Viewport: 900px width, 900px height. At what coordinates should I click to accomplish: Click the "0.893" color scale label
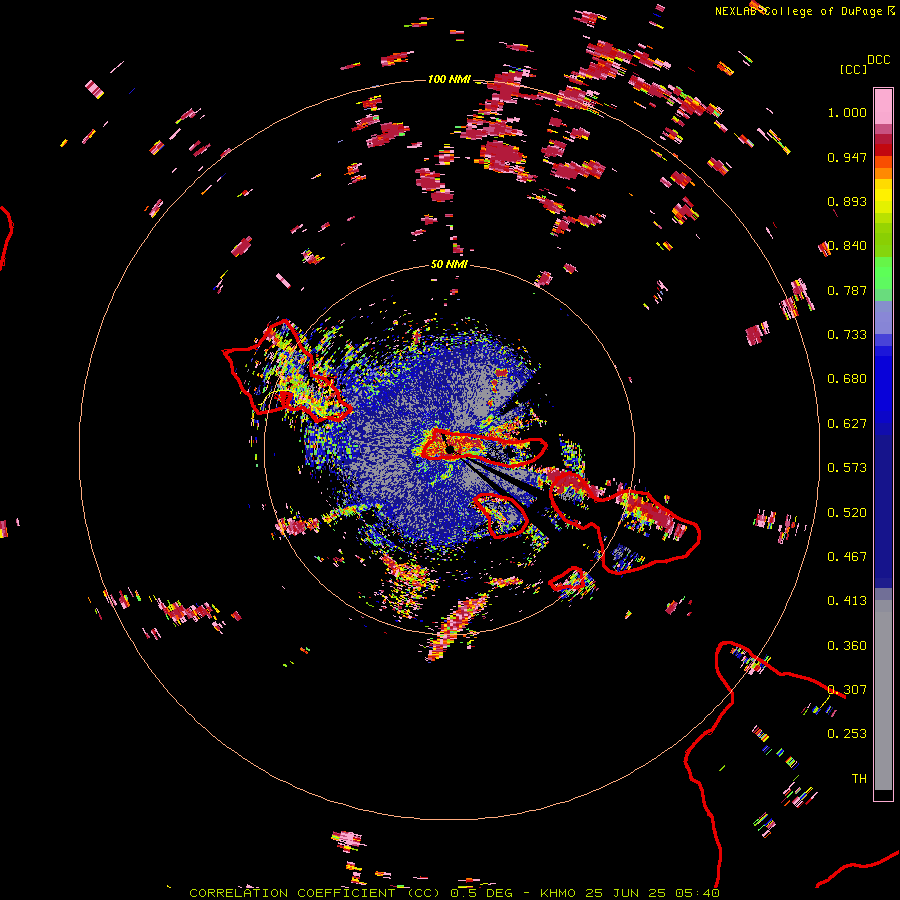(847, 201)
